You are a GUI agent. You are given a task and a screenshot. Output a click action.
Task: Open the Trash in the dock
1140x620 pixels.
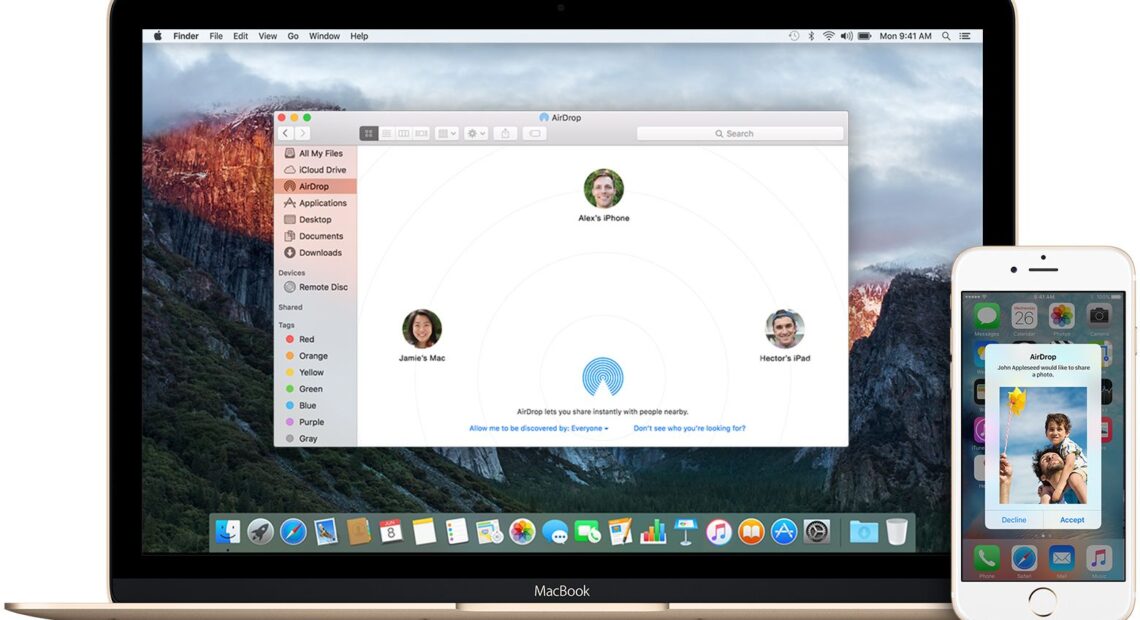(897, 532)
